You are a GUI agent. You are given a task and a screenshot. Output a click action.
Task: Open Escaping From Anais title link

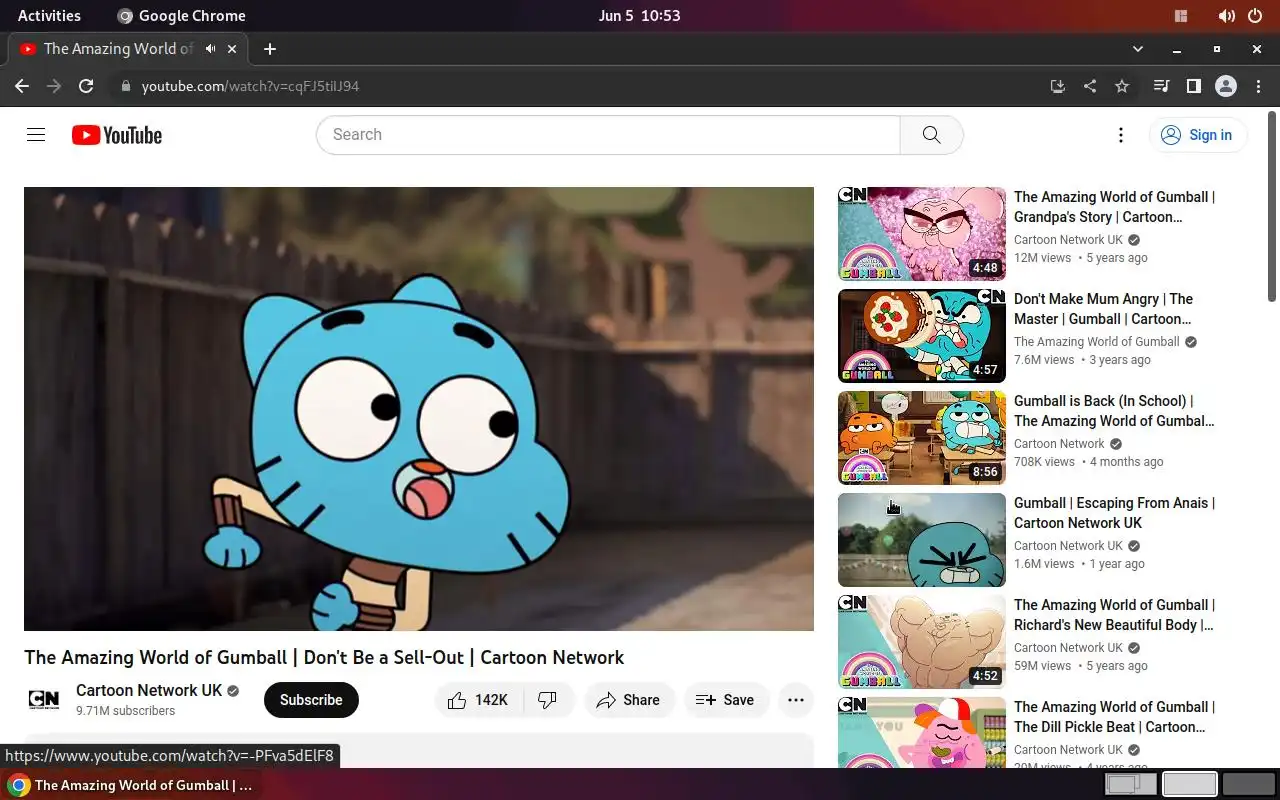[x=1114, y=513]
